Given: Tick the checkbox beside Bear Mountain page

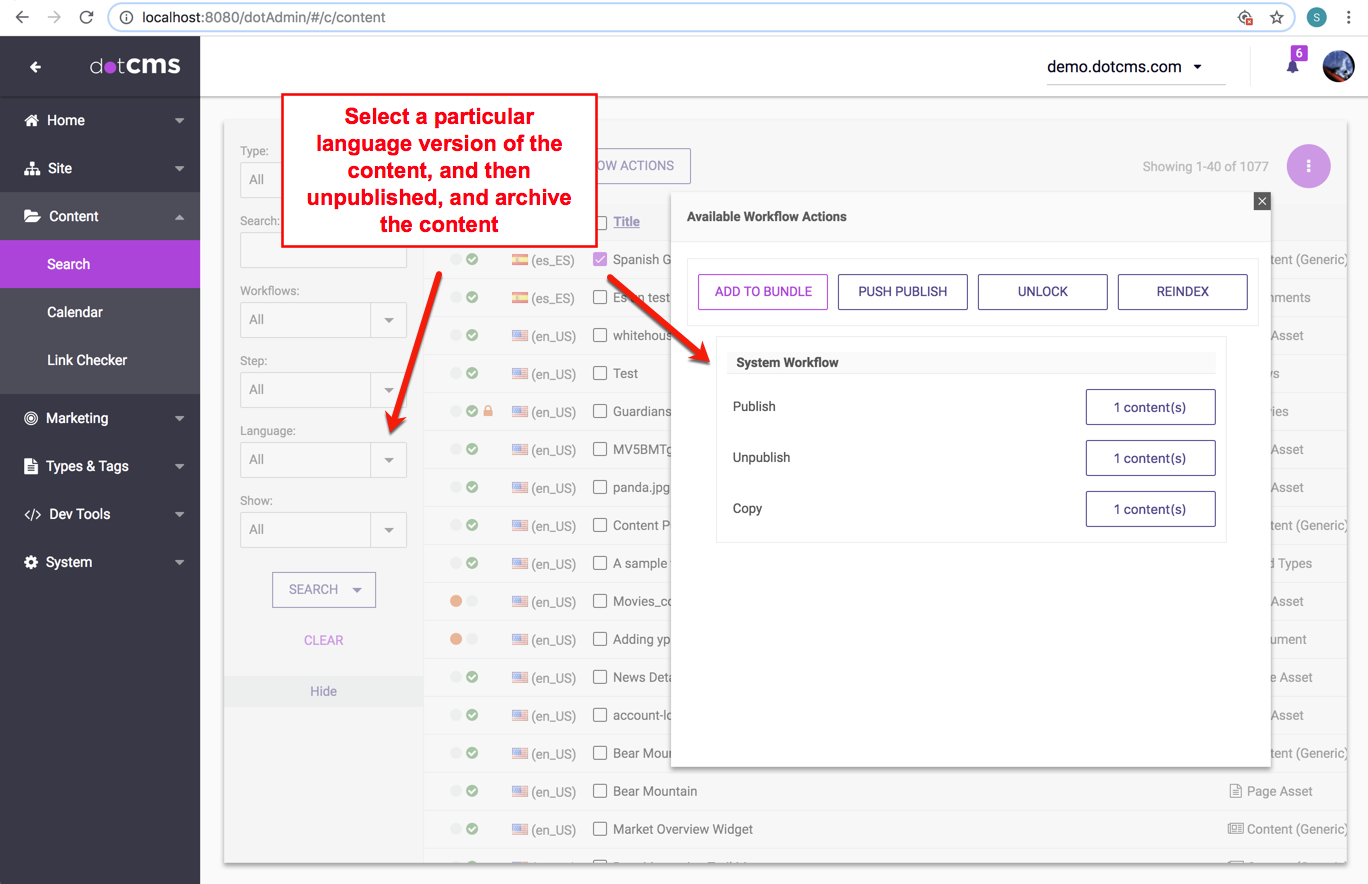Looking at the screenshot, I should click(600, 791).
